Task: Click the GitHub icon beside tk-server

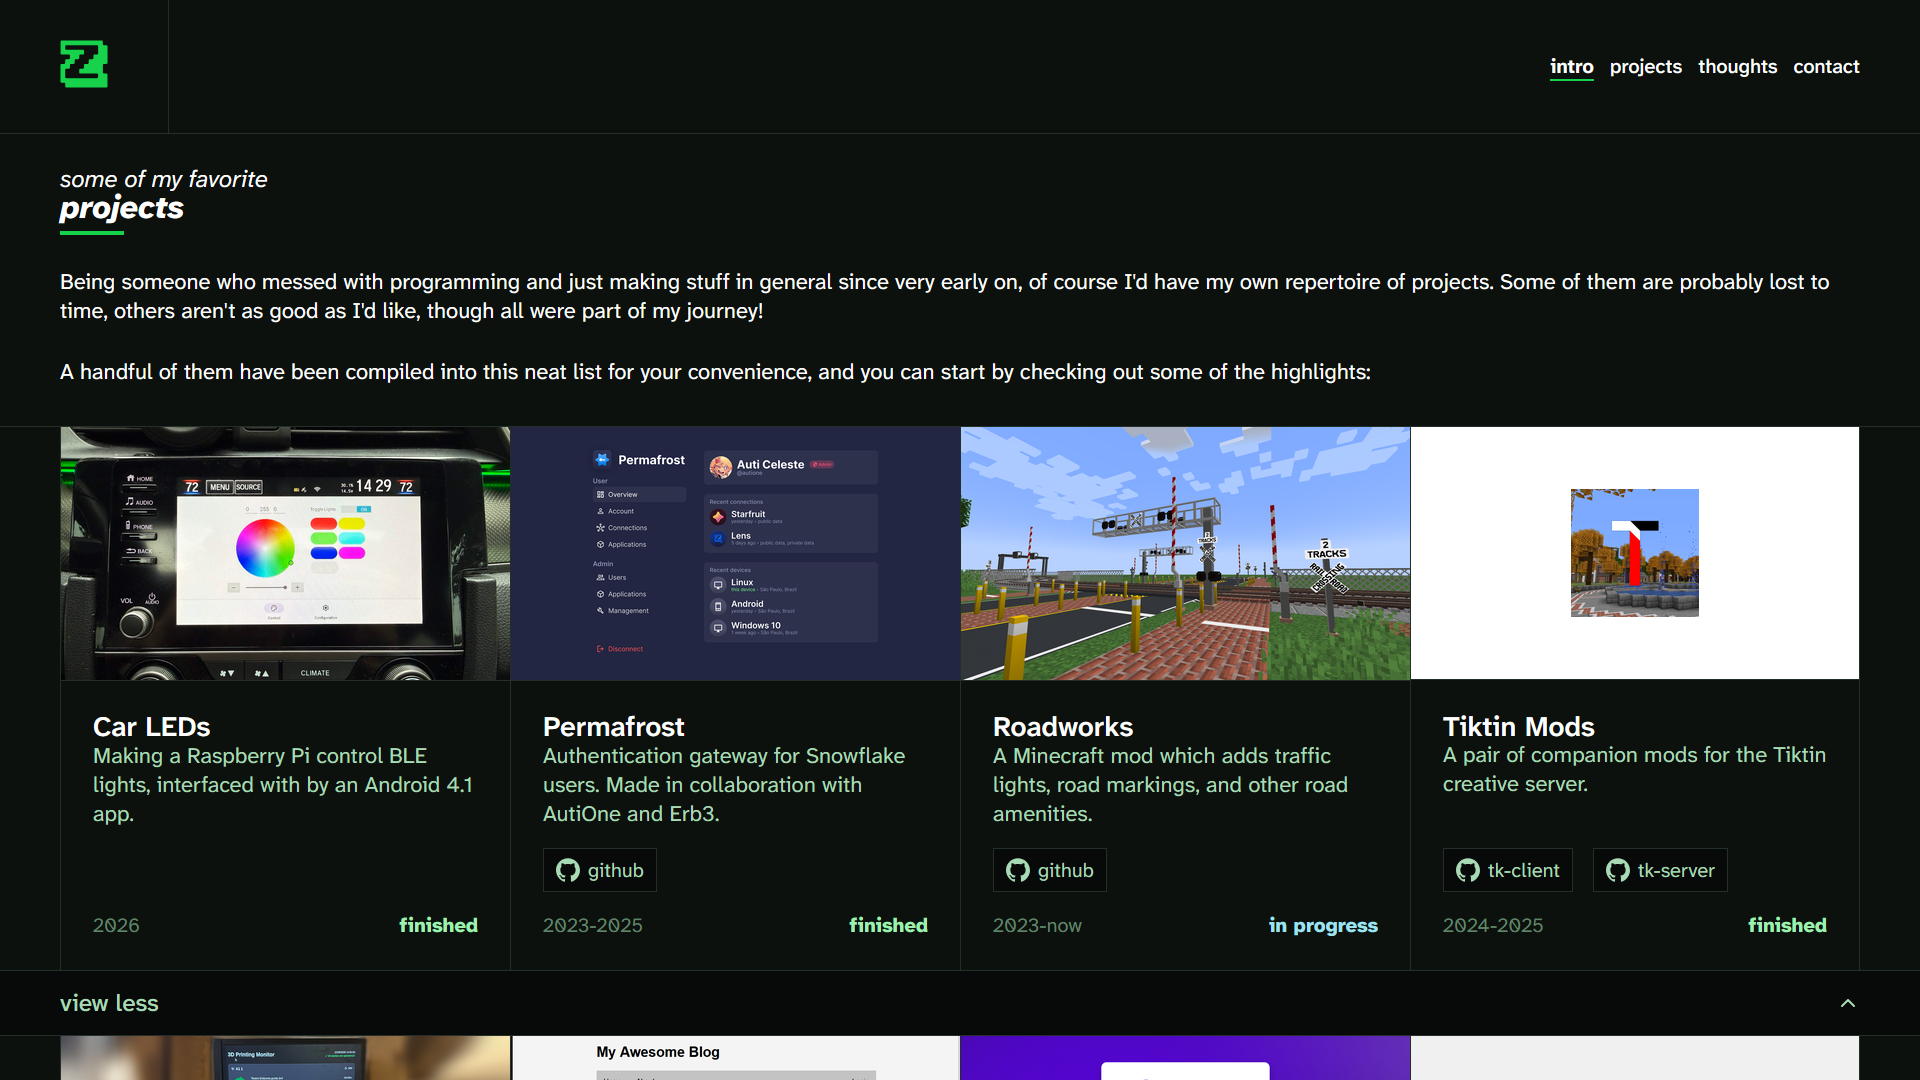Action: tap(1618, 871)
